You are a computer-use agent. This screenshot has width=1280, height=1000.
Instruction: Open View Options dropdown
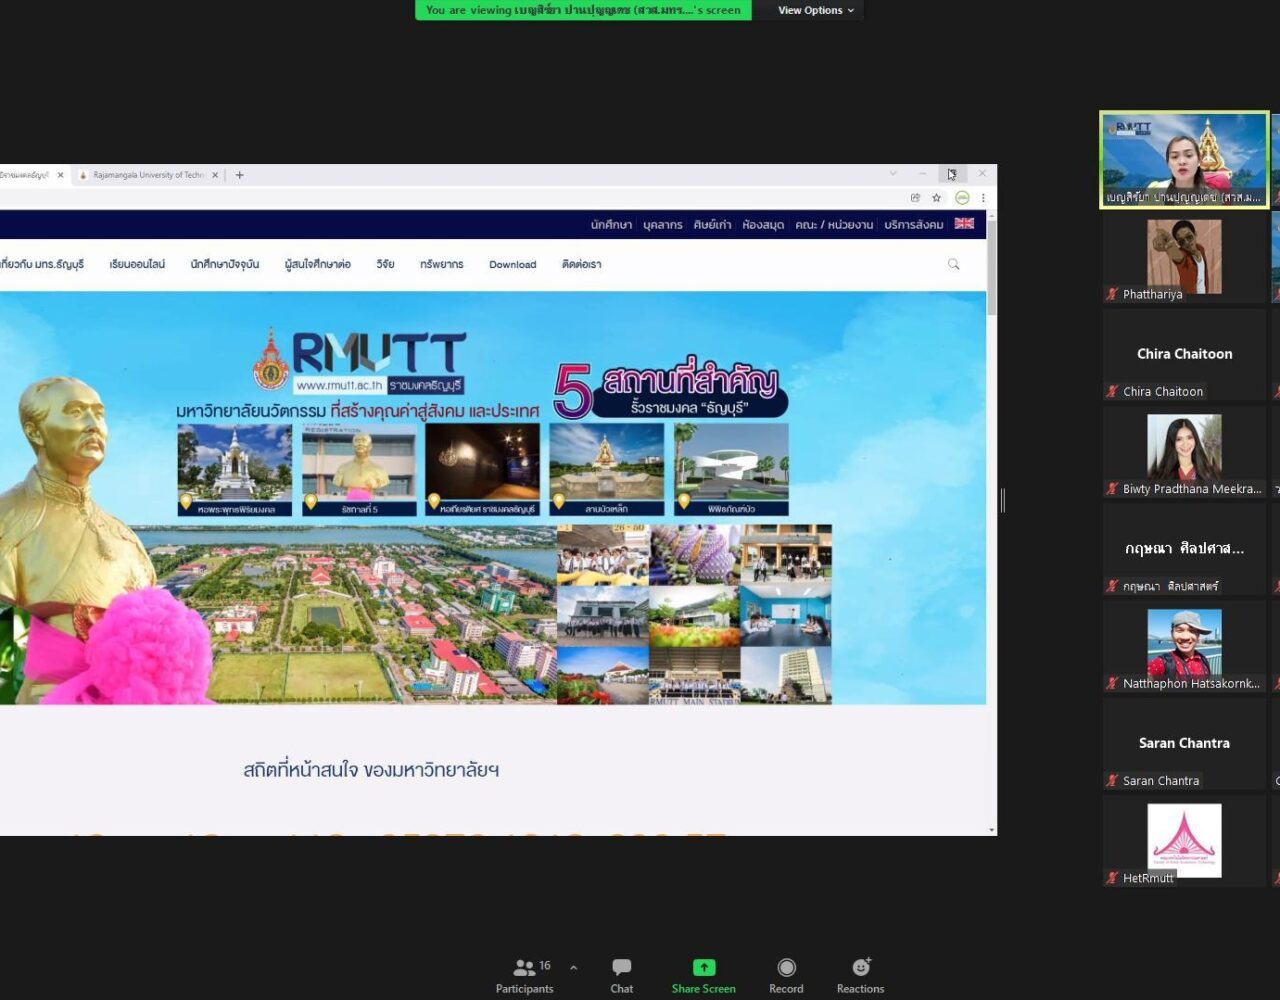click(x=816, y=10)
